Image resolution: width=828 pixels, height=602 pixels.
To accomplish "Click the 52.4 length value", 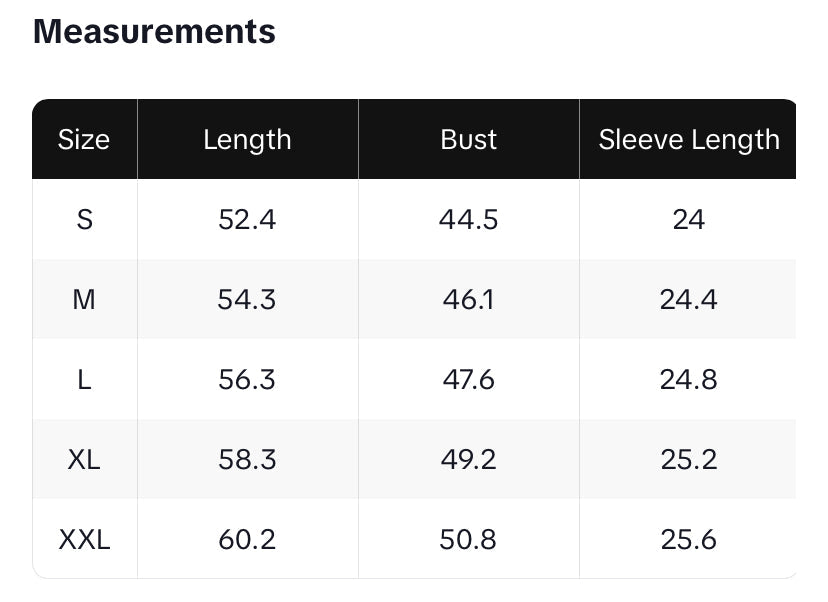I will coord(247,219).
